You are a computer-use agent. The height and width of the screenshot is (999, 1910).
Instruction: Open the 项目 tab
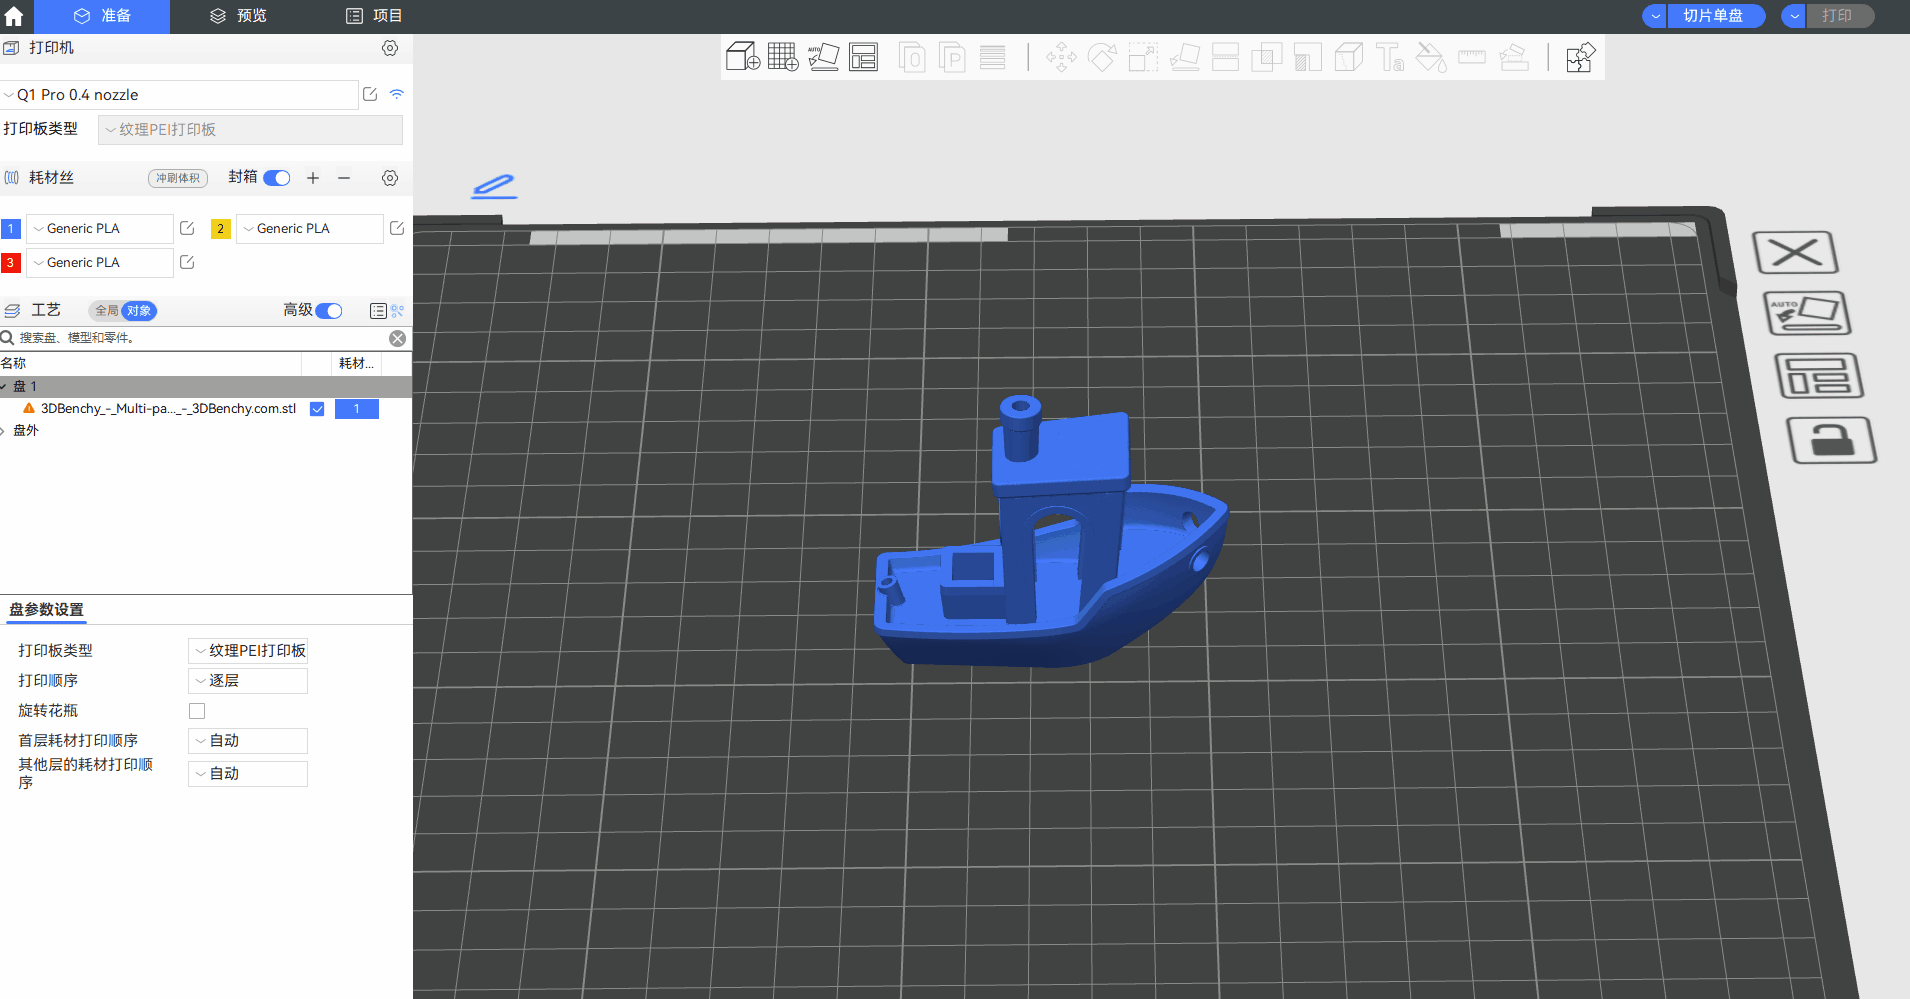pyautogui.click(x=374, y=16)
